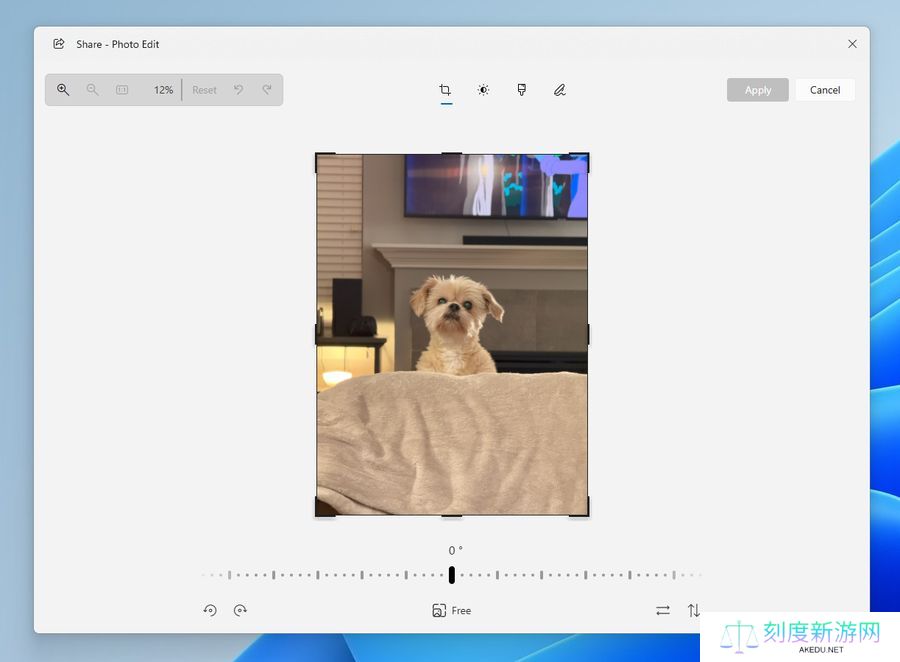Click the 0 ° rotation angle readout
The image size is (900, 662).
(455, 551)
